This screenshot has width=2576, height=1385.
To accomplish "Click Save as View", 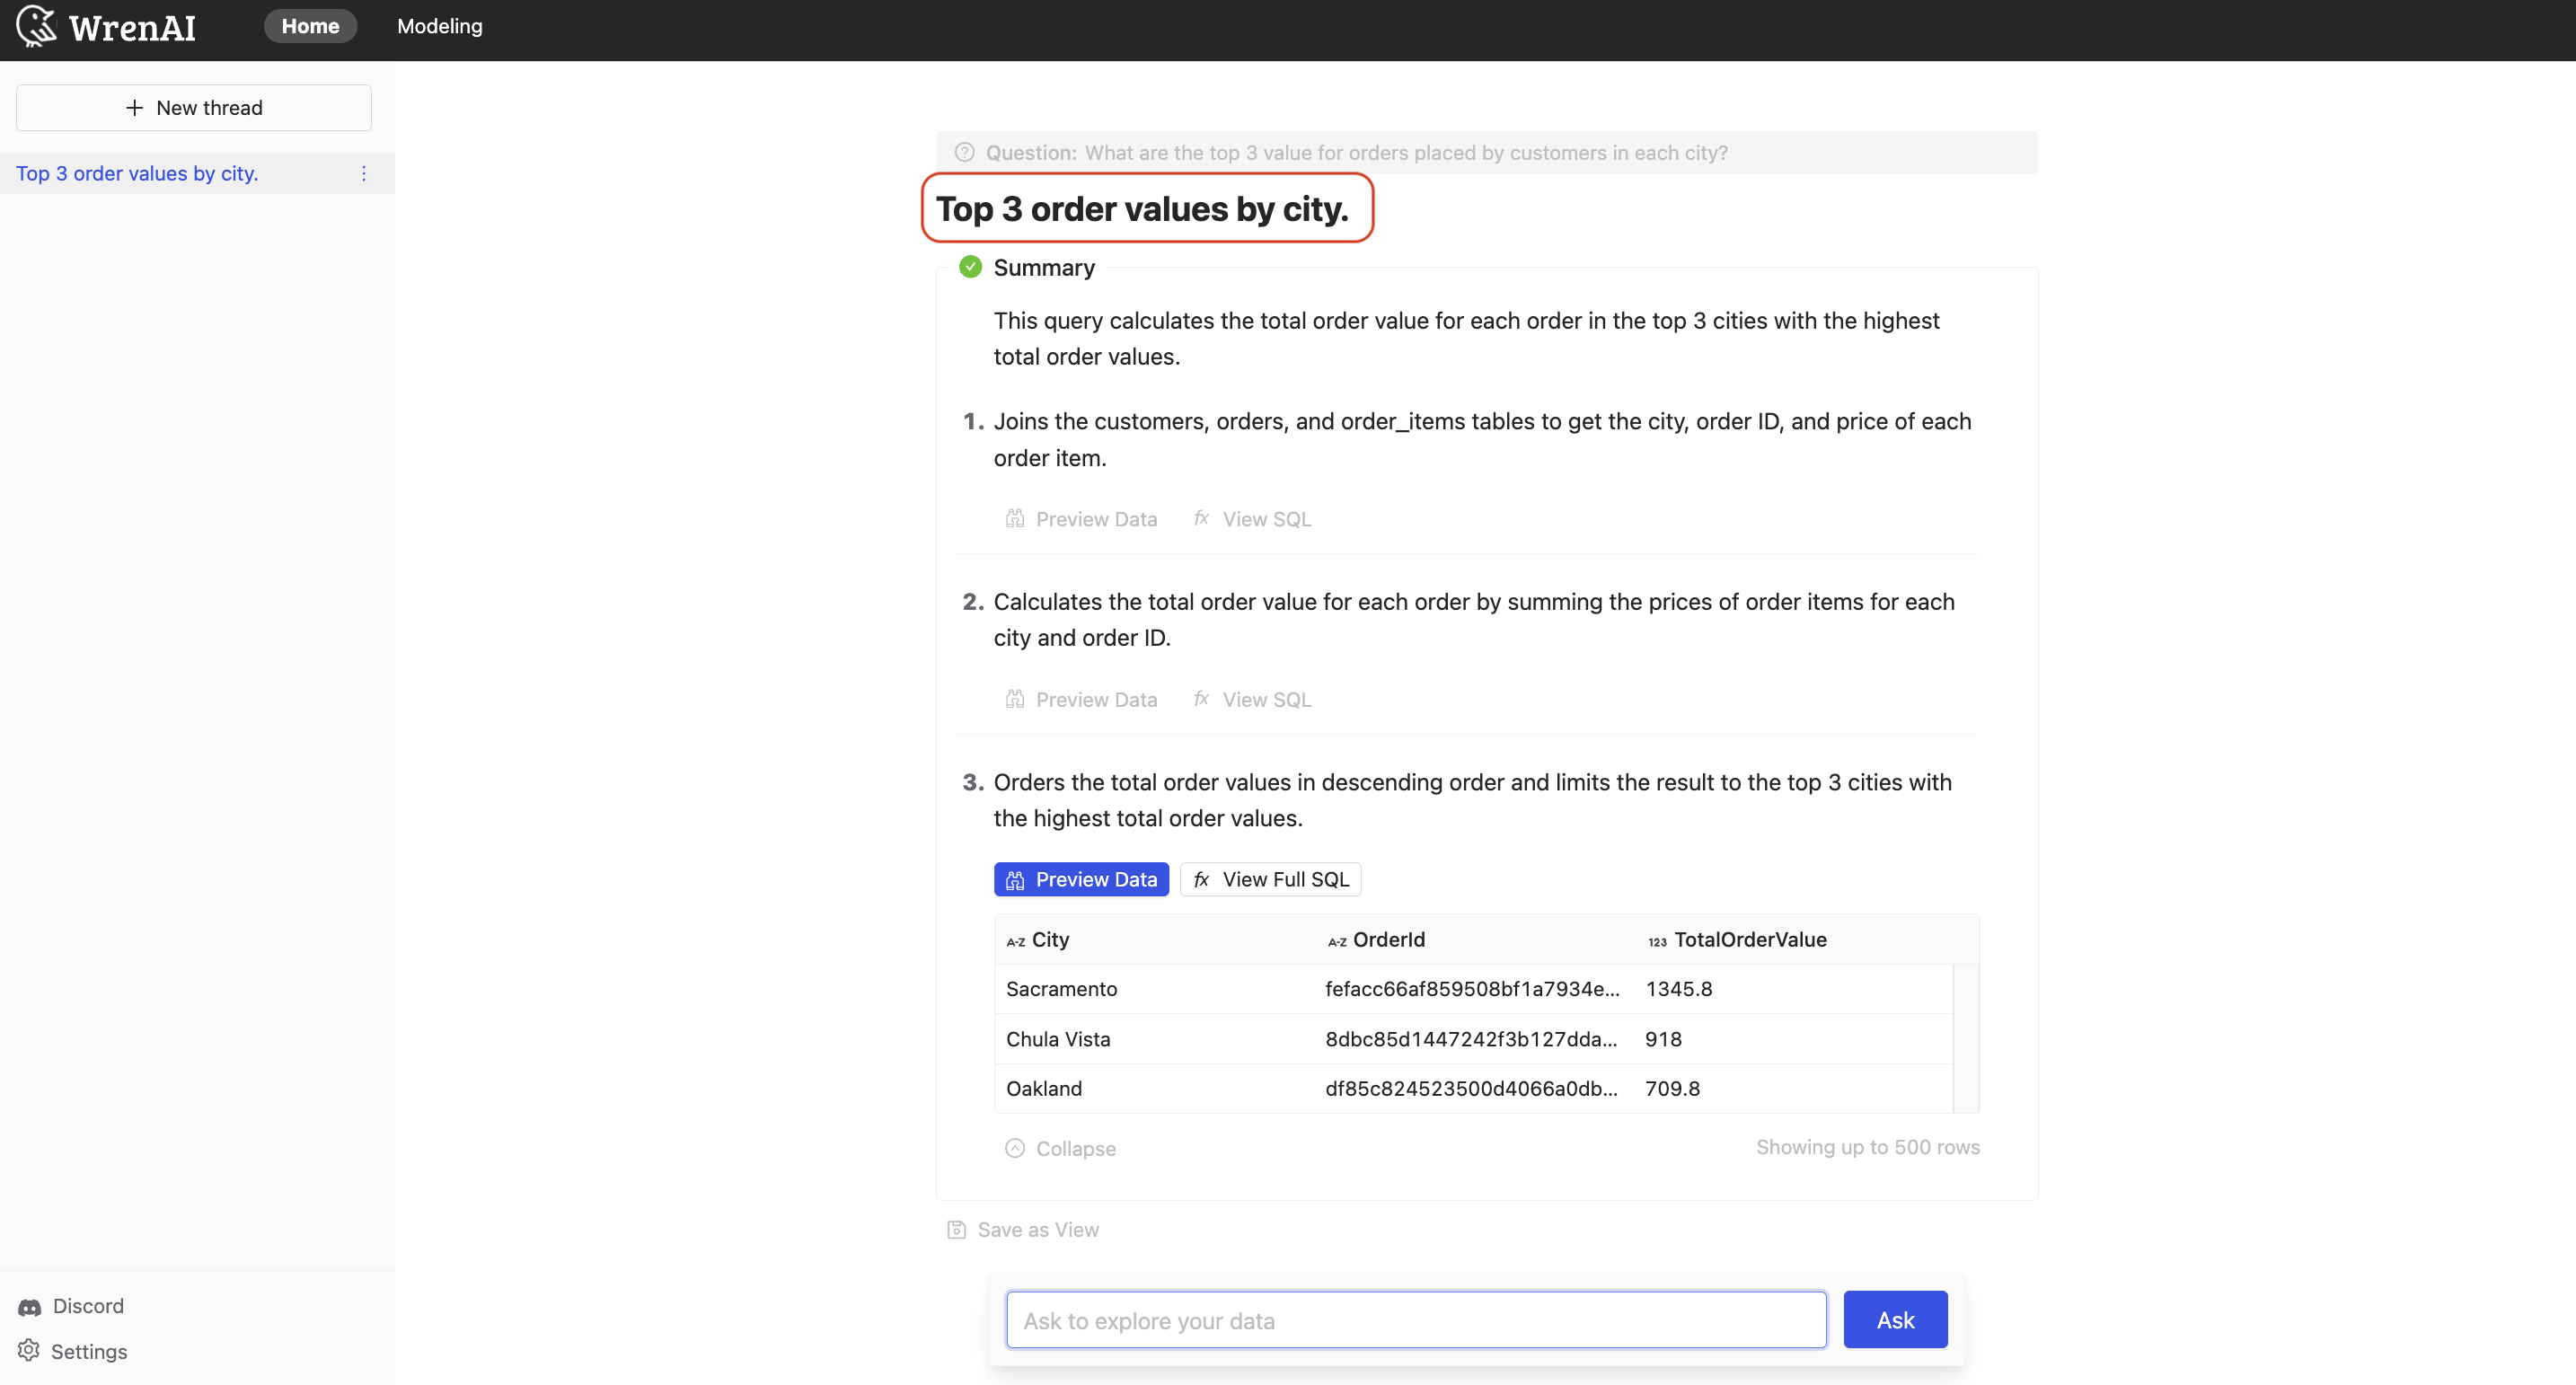I will tap(1022, 1230).
